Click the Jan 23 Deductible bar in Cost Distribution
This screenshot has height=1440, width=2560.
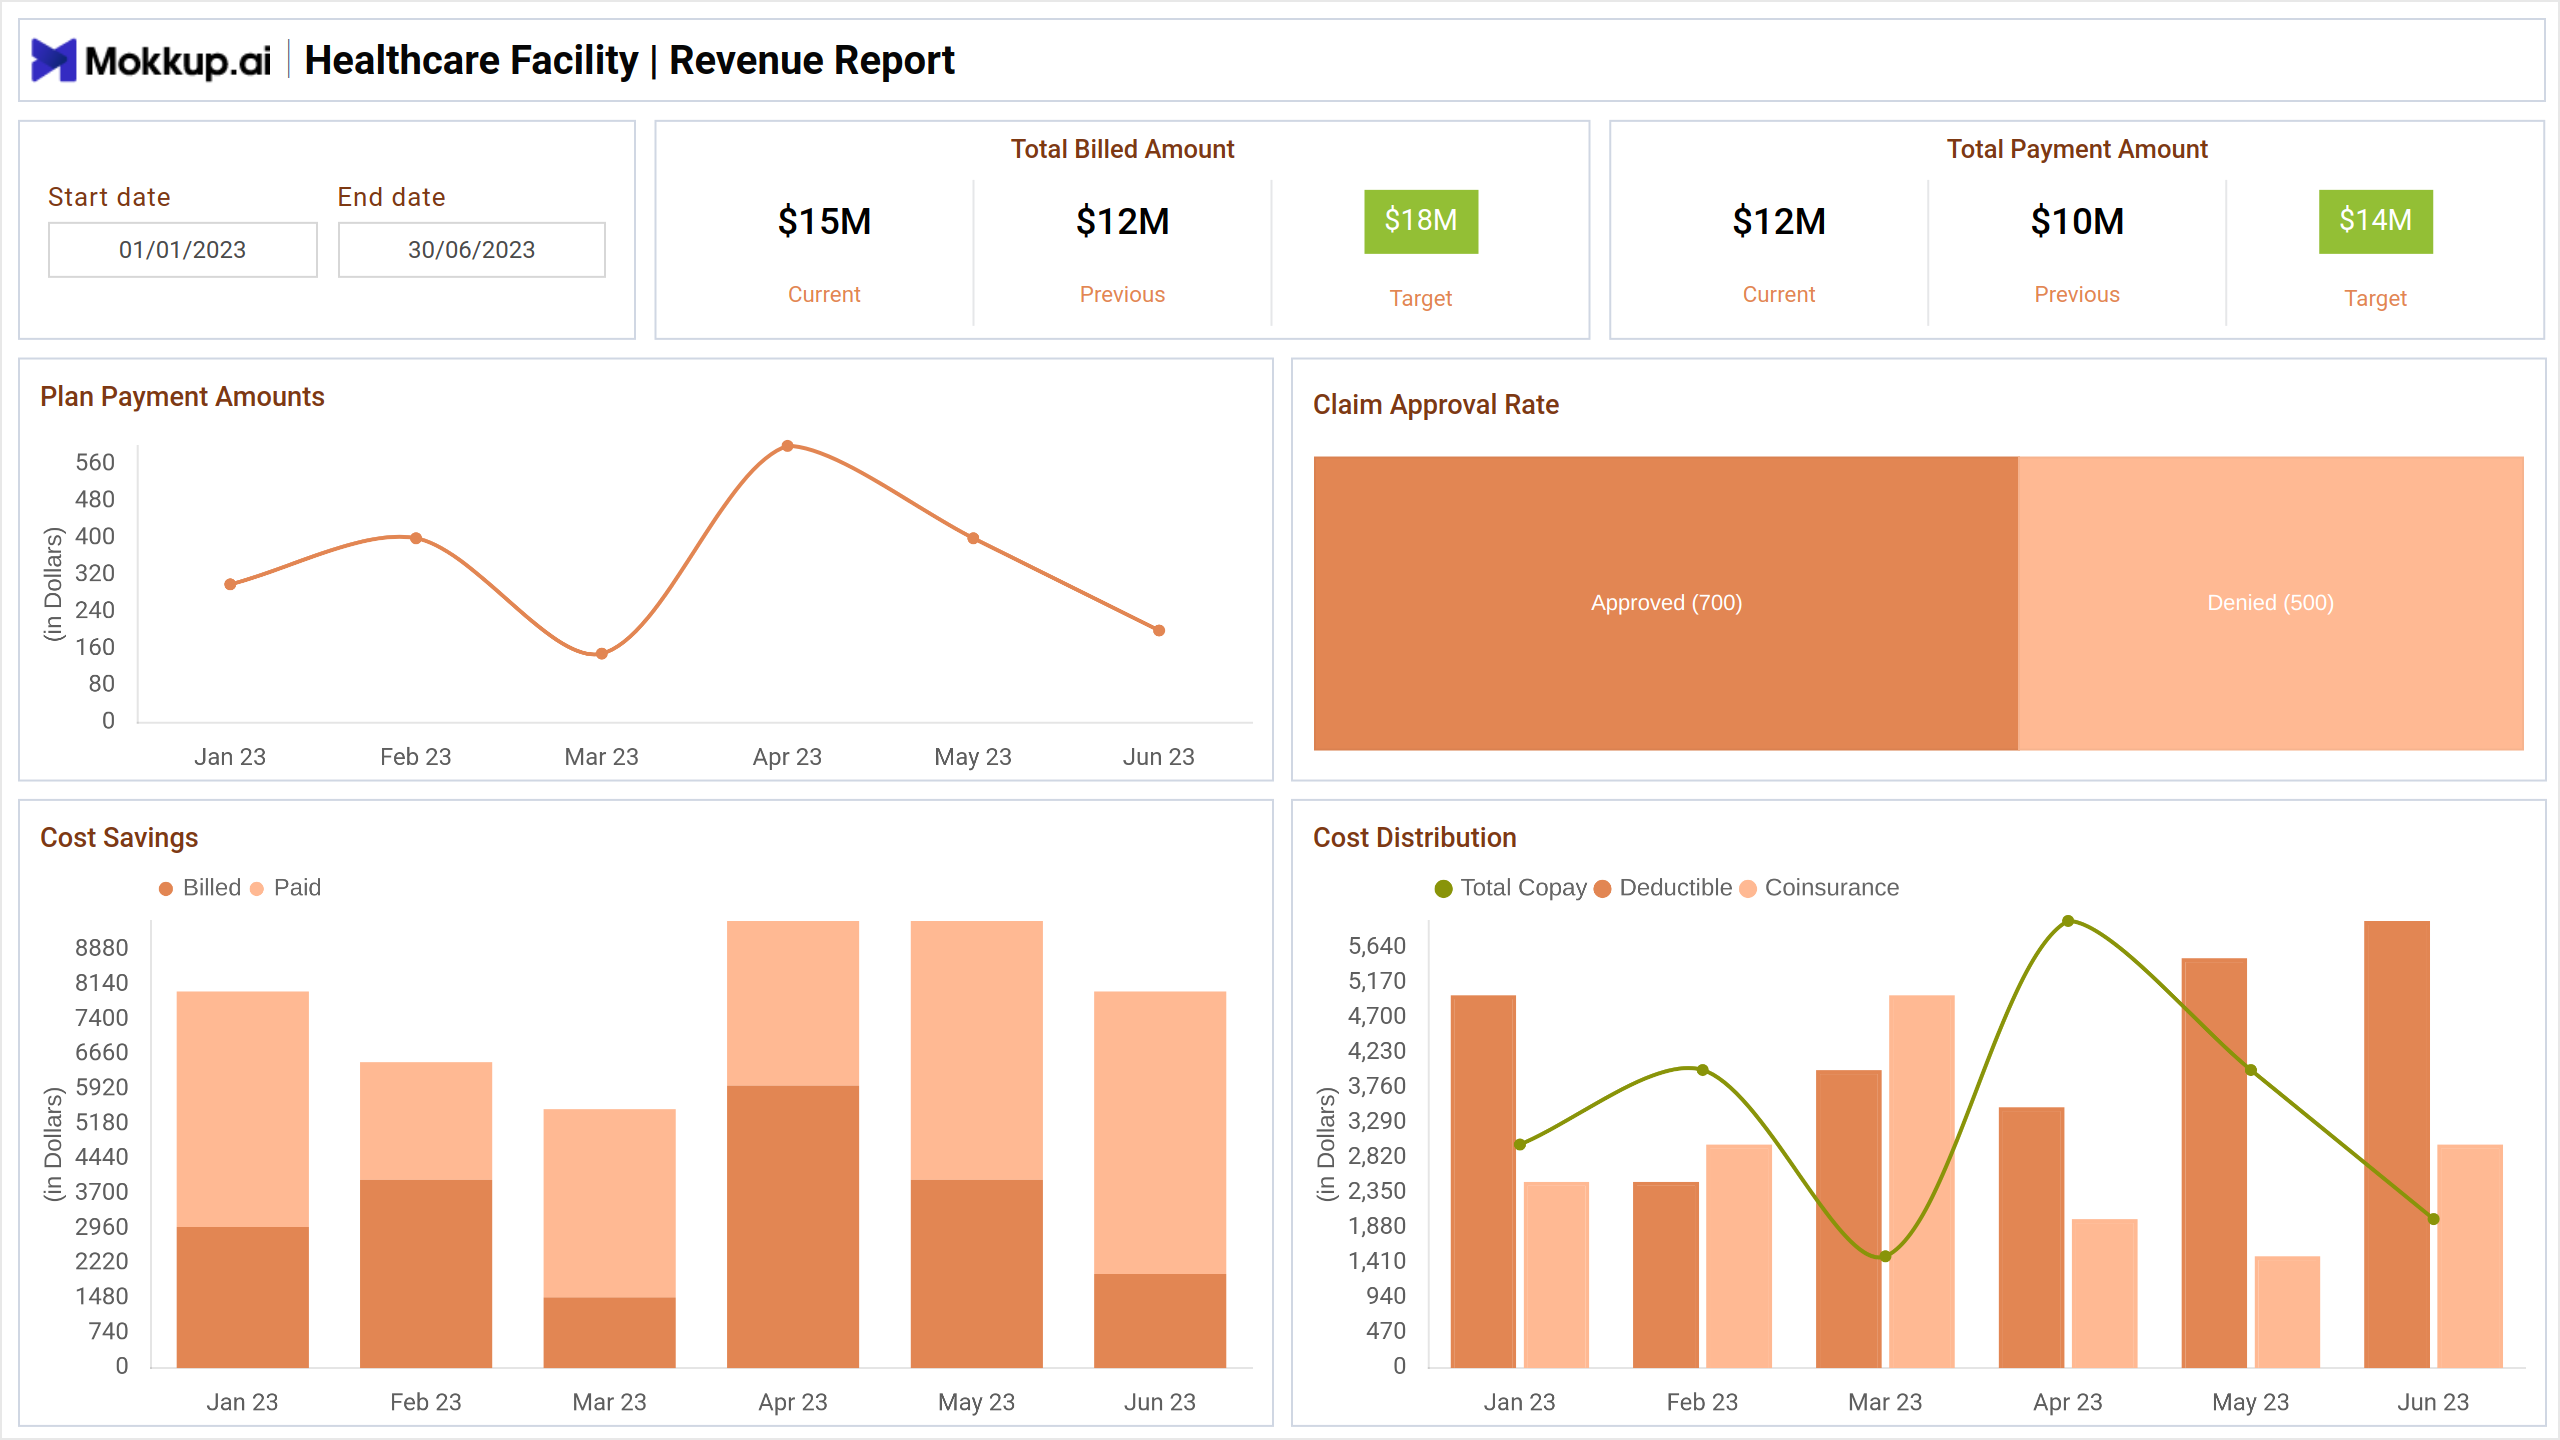click(1483, 1181)
